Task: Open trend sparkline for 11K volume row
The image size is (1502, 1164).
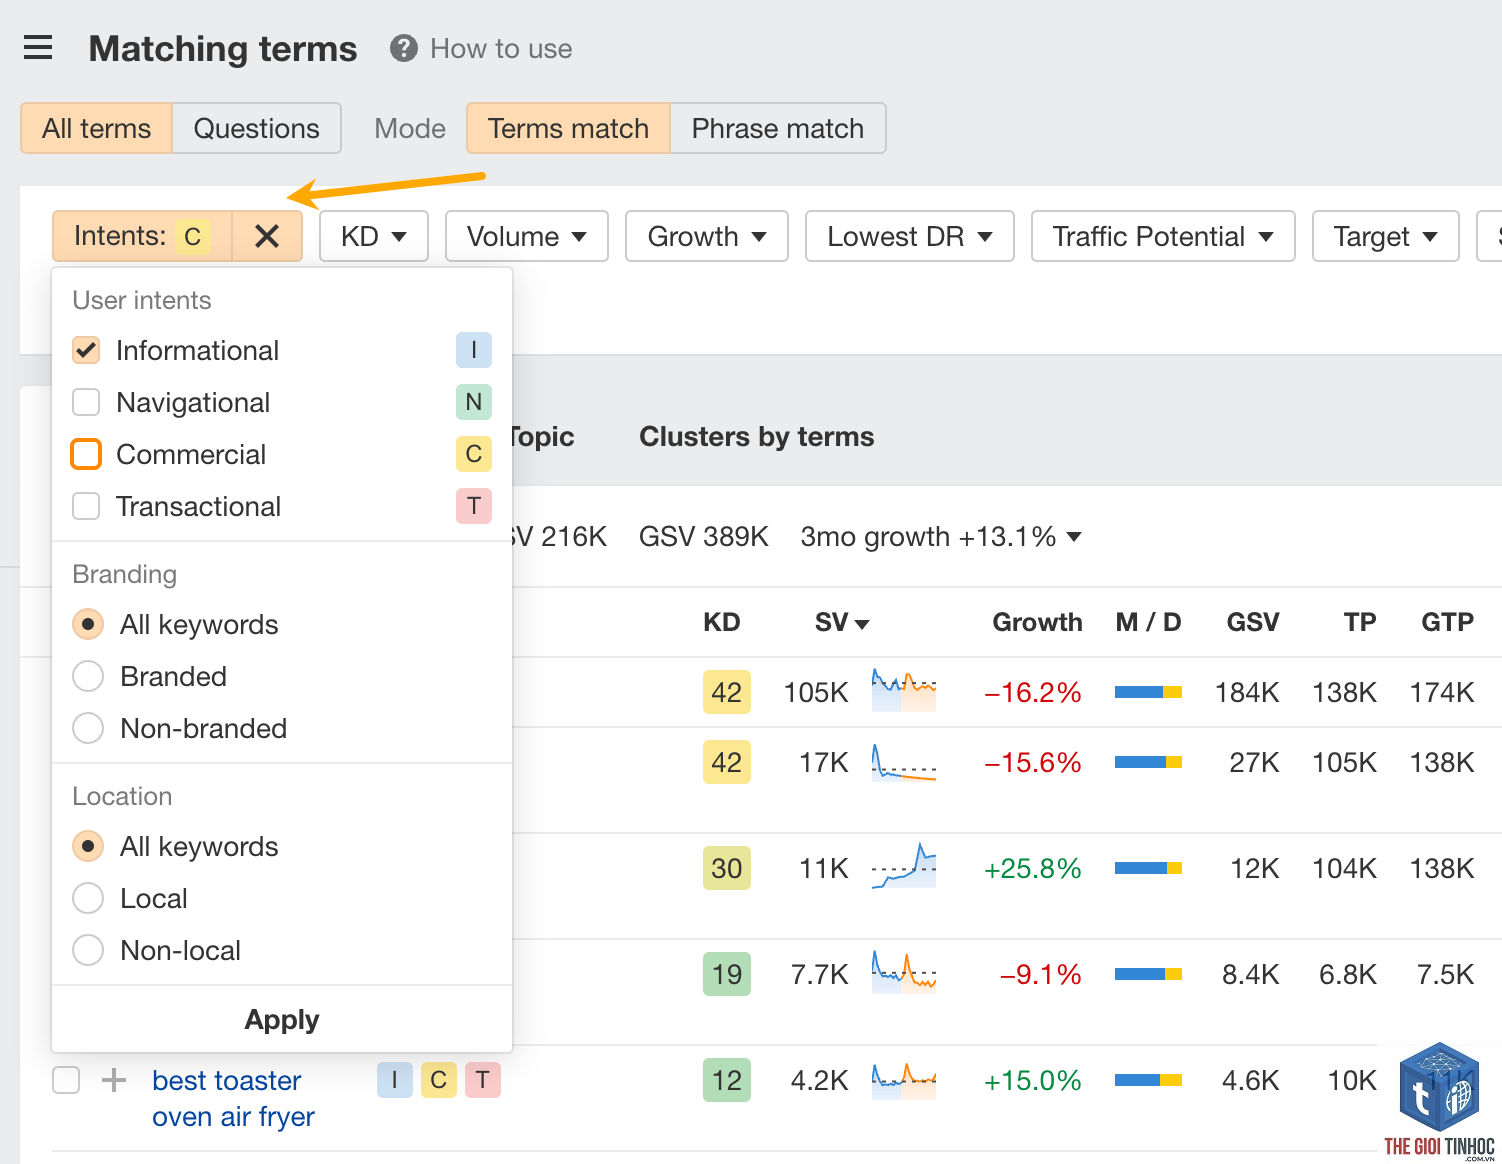Action: [x=904, y=867]
